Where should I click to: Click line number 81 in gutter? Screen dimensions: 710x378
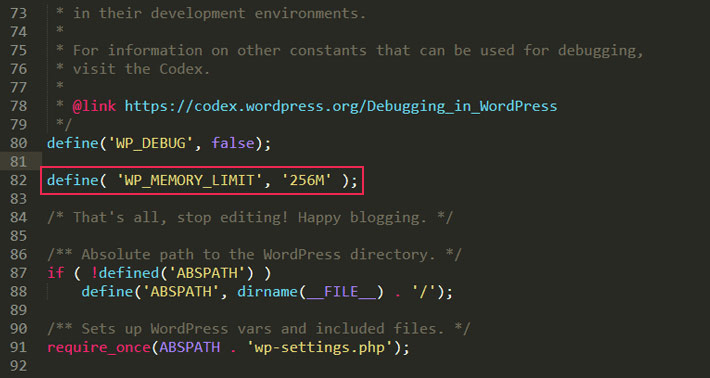point(19,162)
